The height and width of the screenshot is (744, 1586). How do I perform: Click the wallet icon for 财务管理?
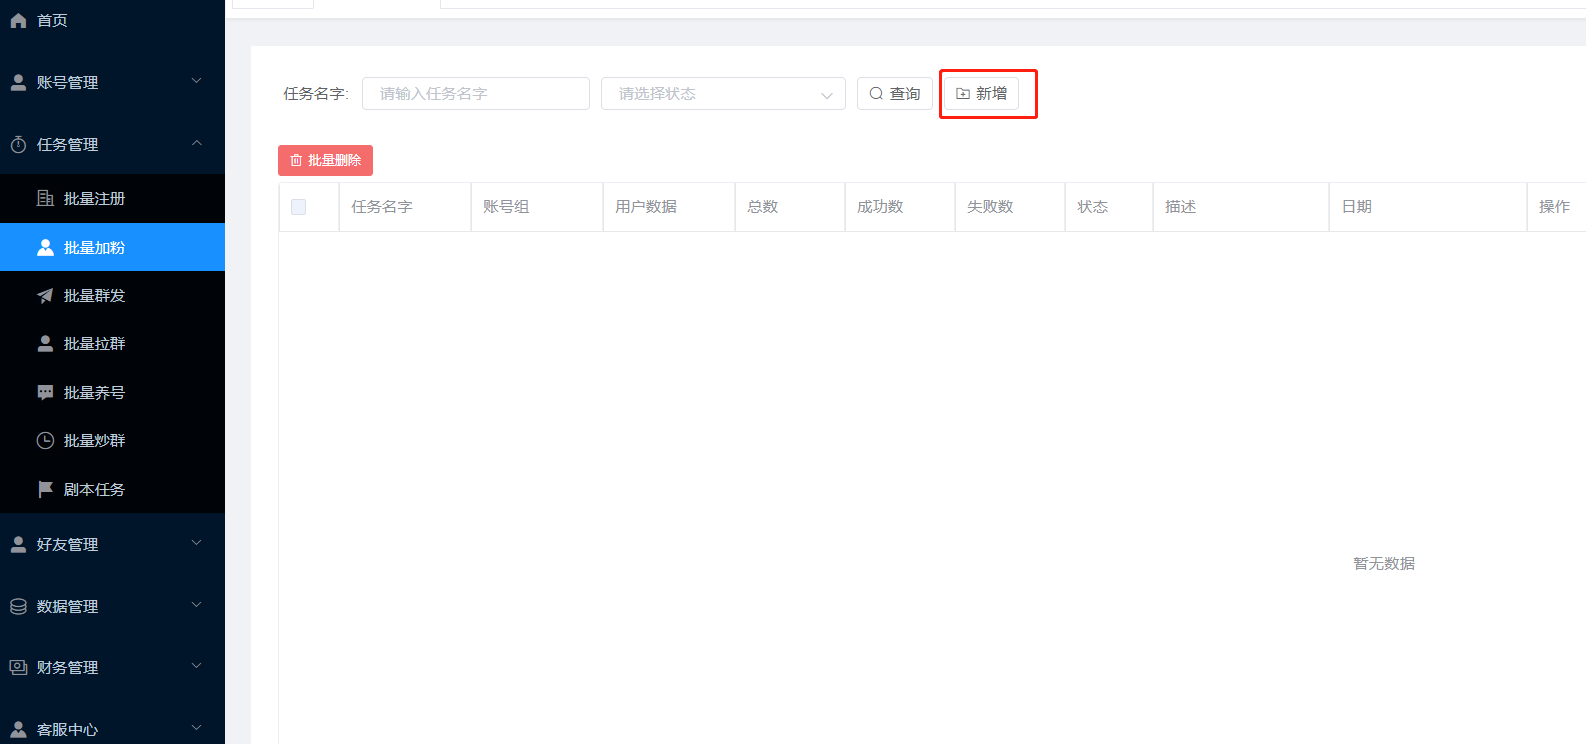pyautogui.click(x=18, y=667)
